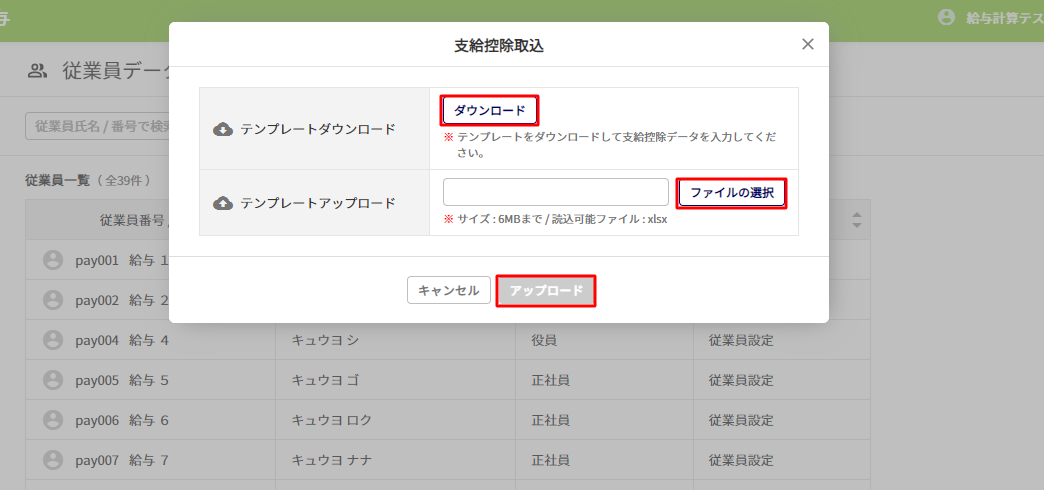
Task: Click avatar icon for pay007
Action: [53, 460]
